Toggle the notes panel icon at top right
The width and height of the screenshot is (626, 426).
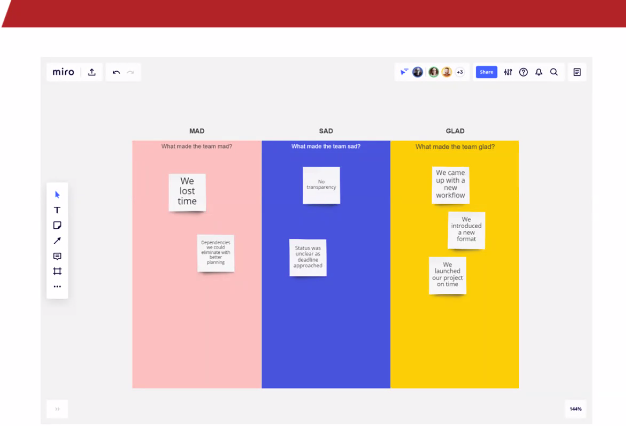tap(577, 72)
